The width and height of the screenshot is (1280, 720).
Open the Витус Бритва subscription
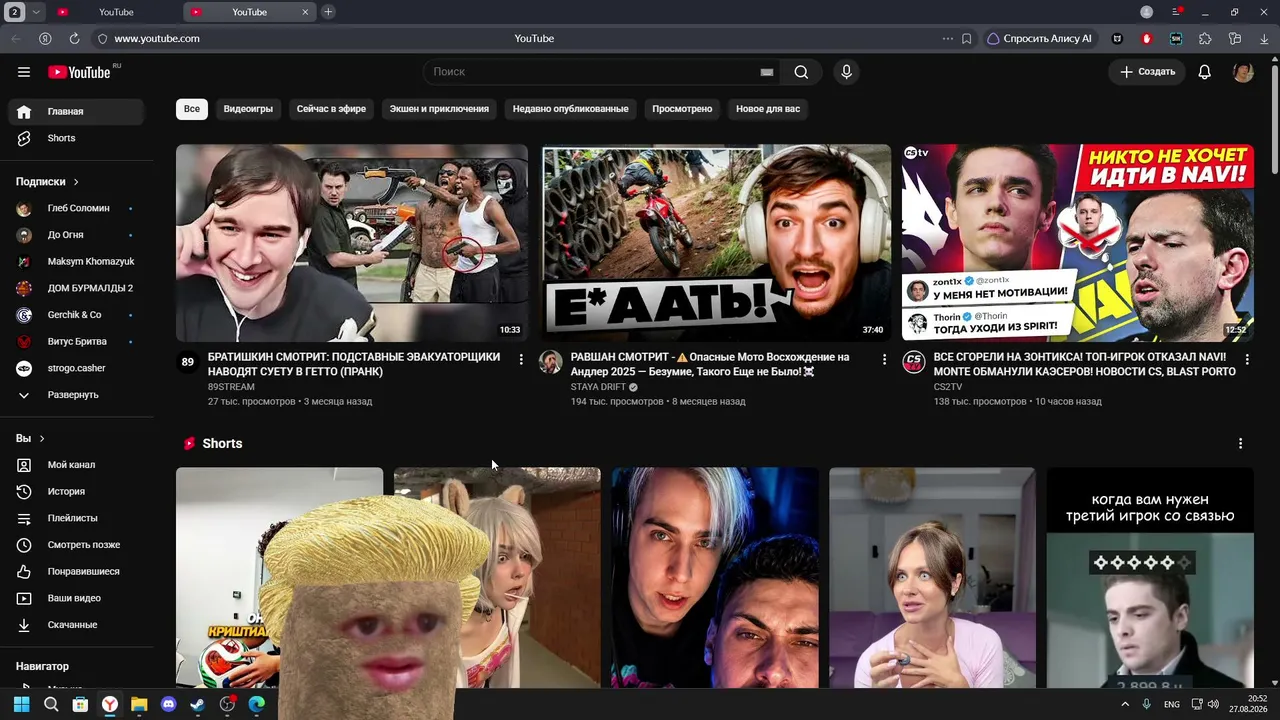pos(76,342)
